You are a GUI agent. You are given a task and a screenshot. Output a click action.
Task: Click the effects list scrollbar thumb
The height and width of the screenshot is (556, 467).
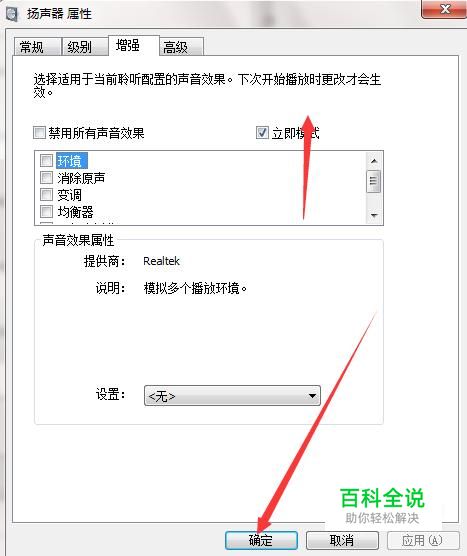(374, 181)
